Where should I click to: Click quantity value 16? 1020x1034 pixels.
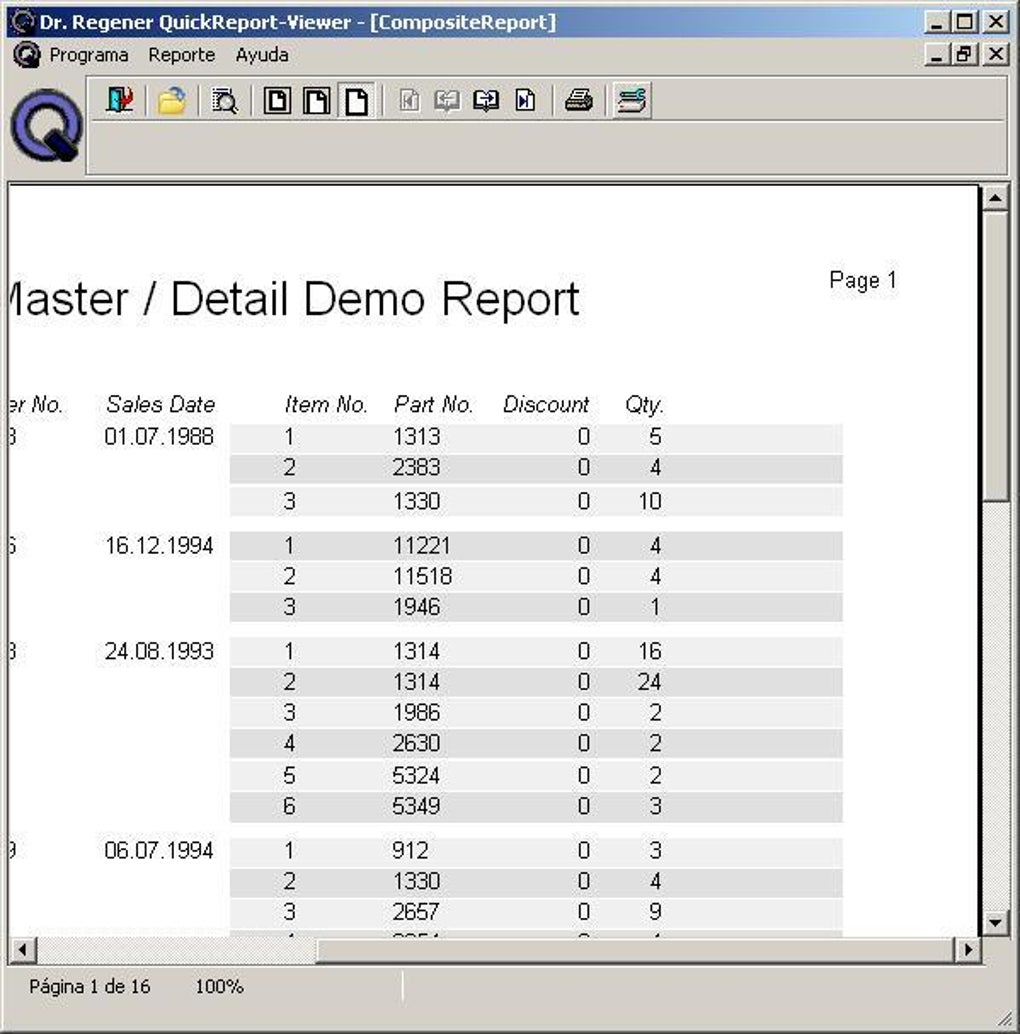click(x=649, y=651)
